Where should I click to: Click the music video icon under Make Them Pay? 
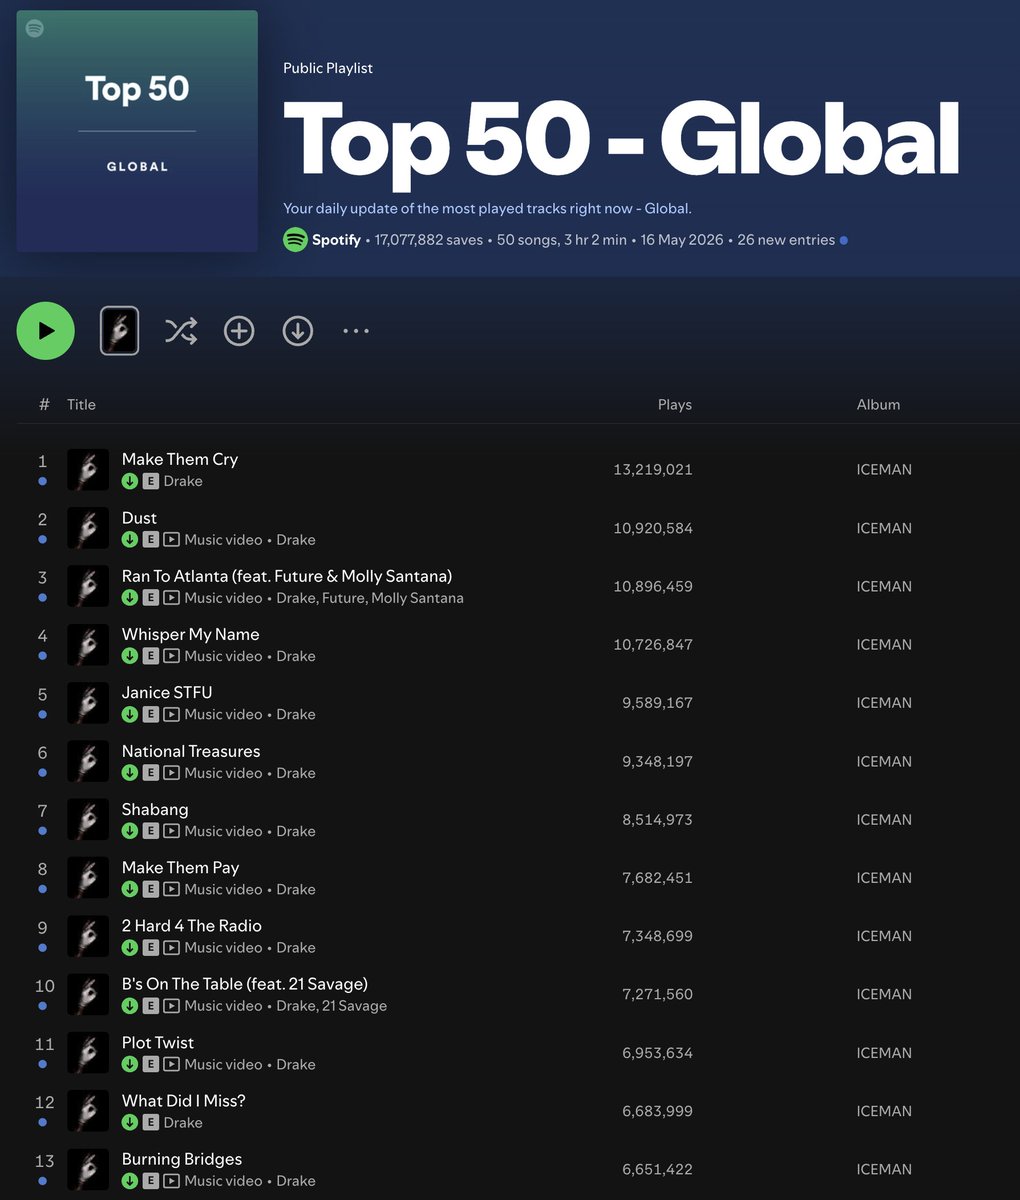(172, 889)
